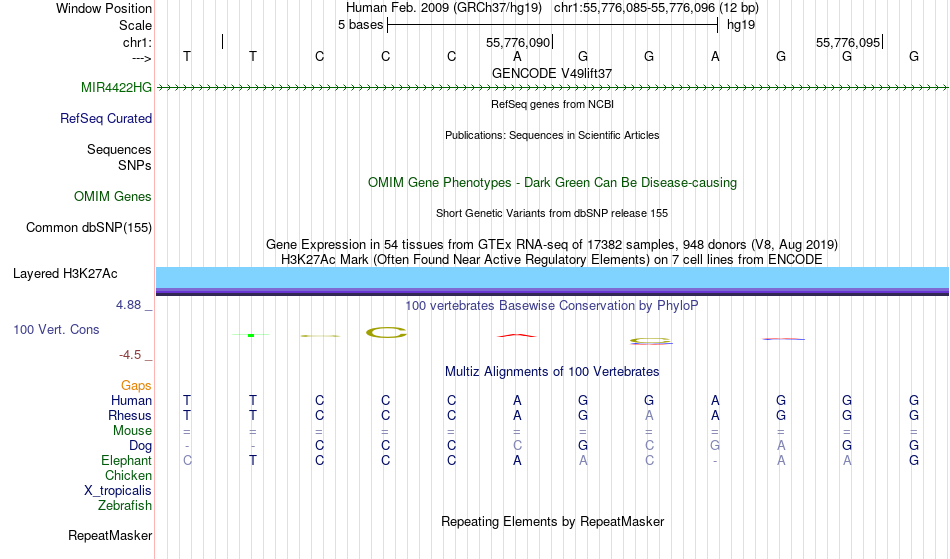Click the Window Position label
The width and height of the screenshot is (950, 559).
click(104, 8)
